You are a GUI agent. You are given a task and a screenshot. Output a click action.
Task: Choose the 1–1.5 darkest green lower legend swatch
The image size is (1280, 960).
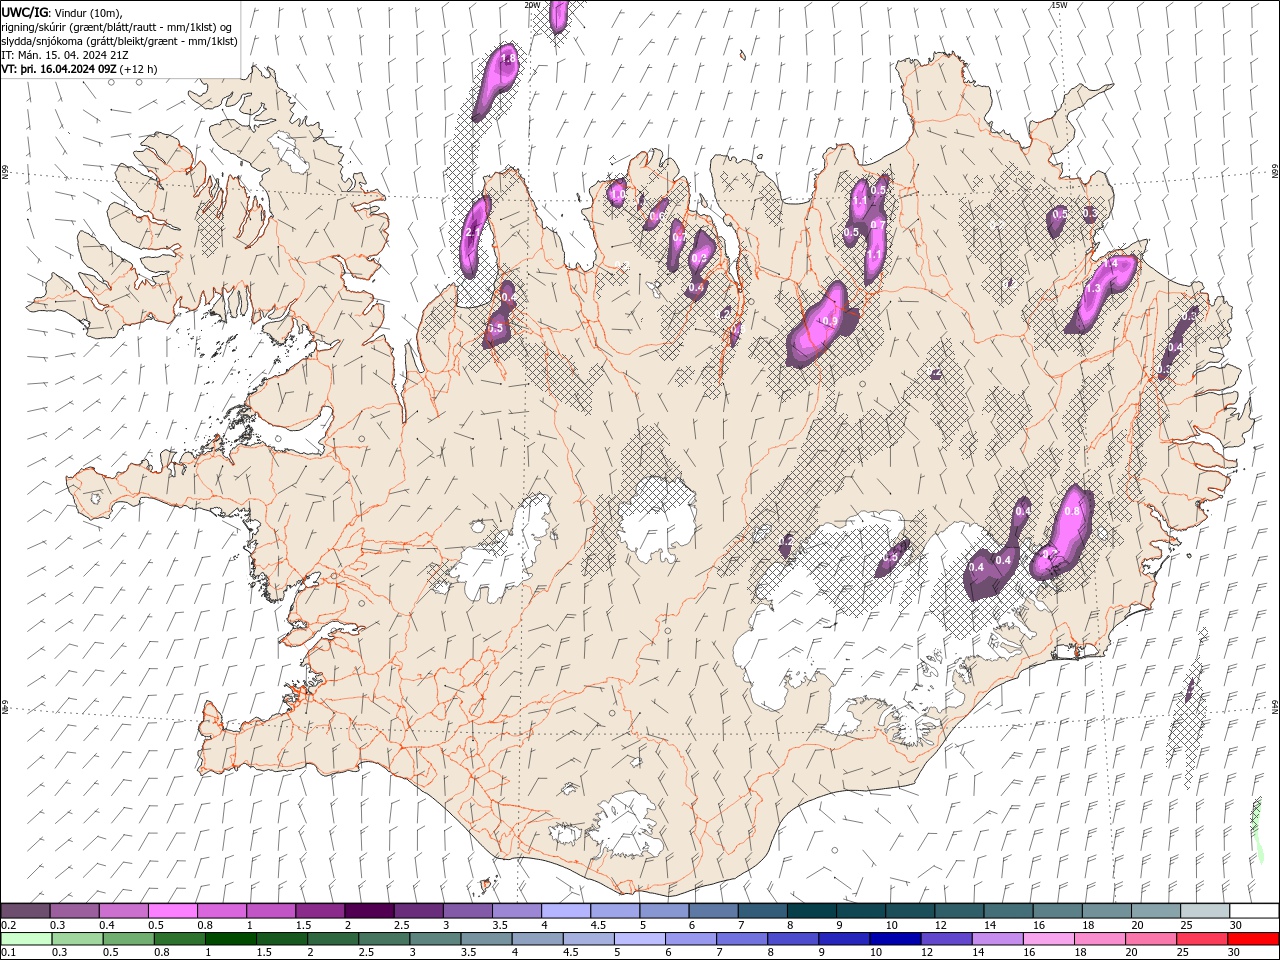pyautogui.click(x=231, y=939)
